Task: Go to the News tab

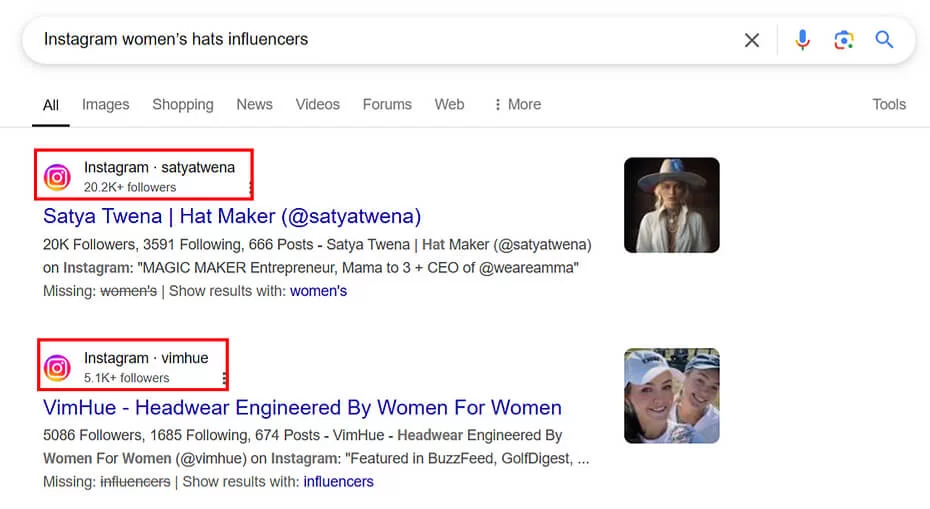Action: (254, 104)
